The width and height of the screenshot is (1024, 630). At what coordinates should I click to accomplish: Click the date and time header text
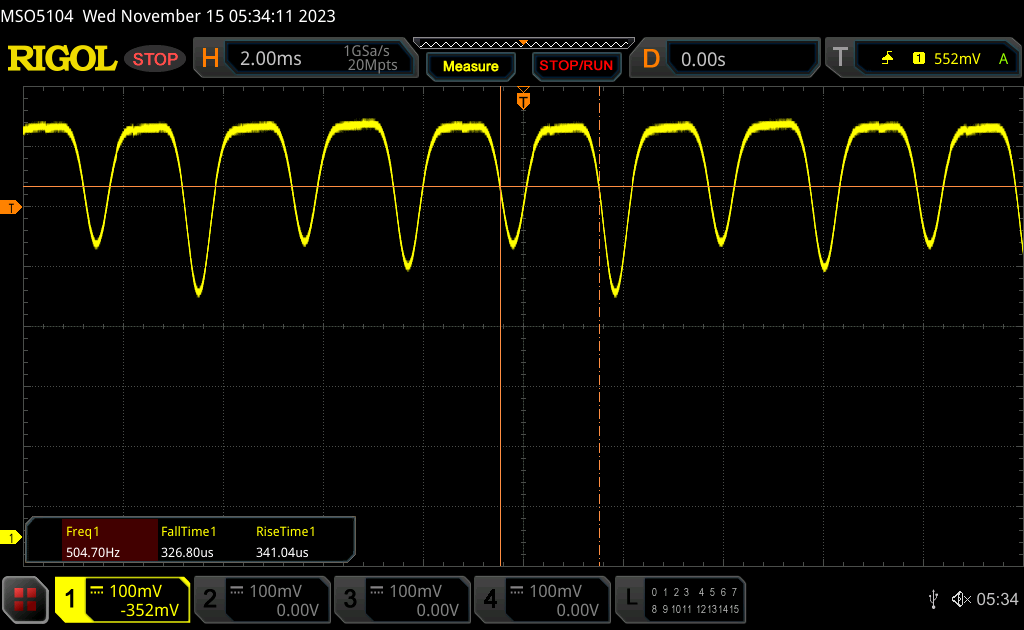coord(209,16)
